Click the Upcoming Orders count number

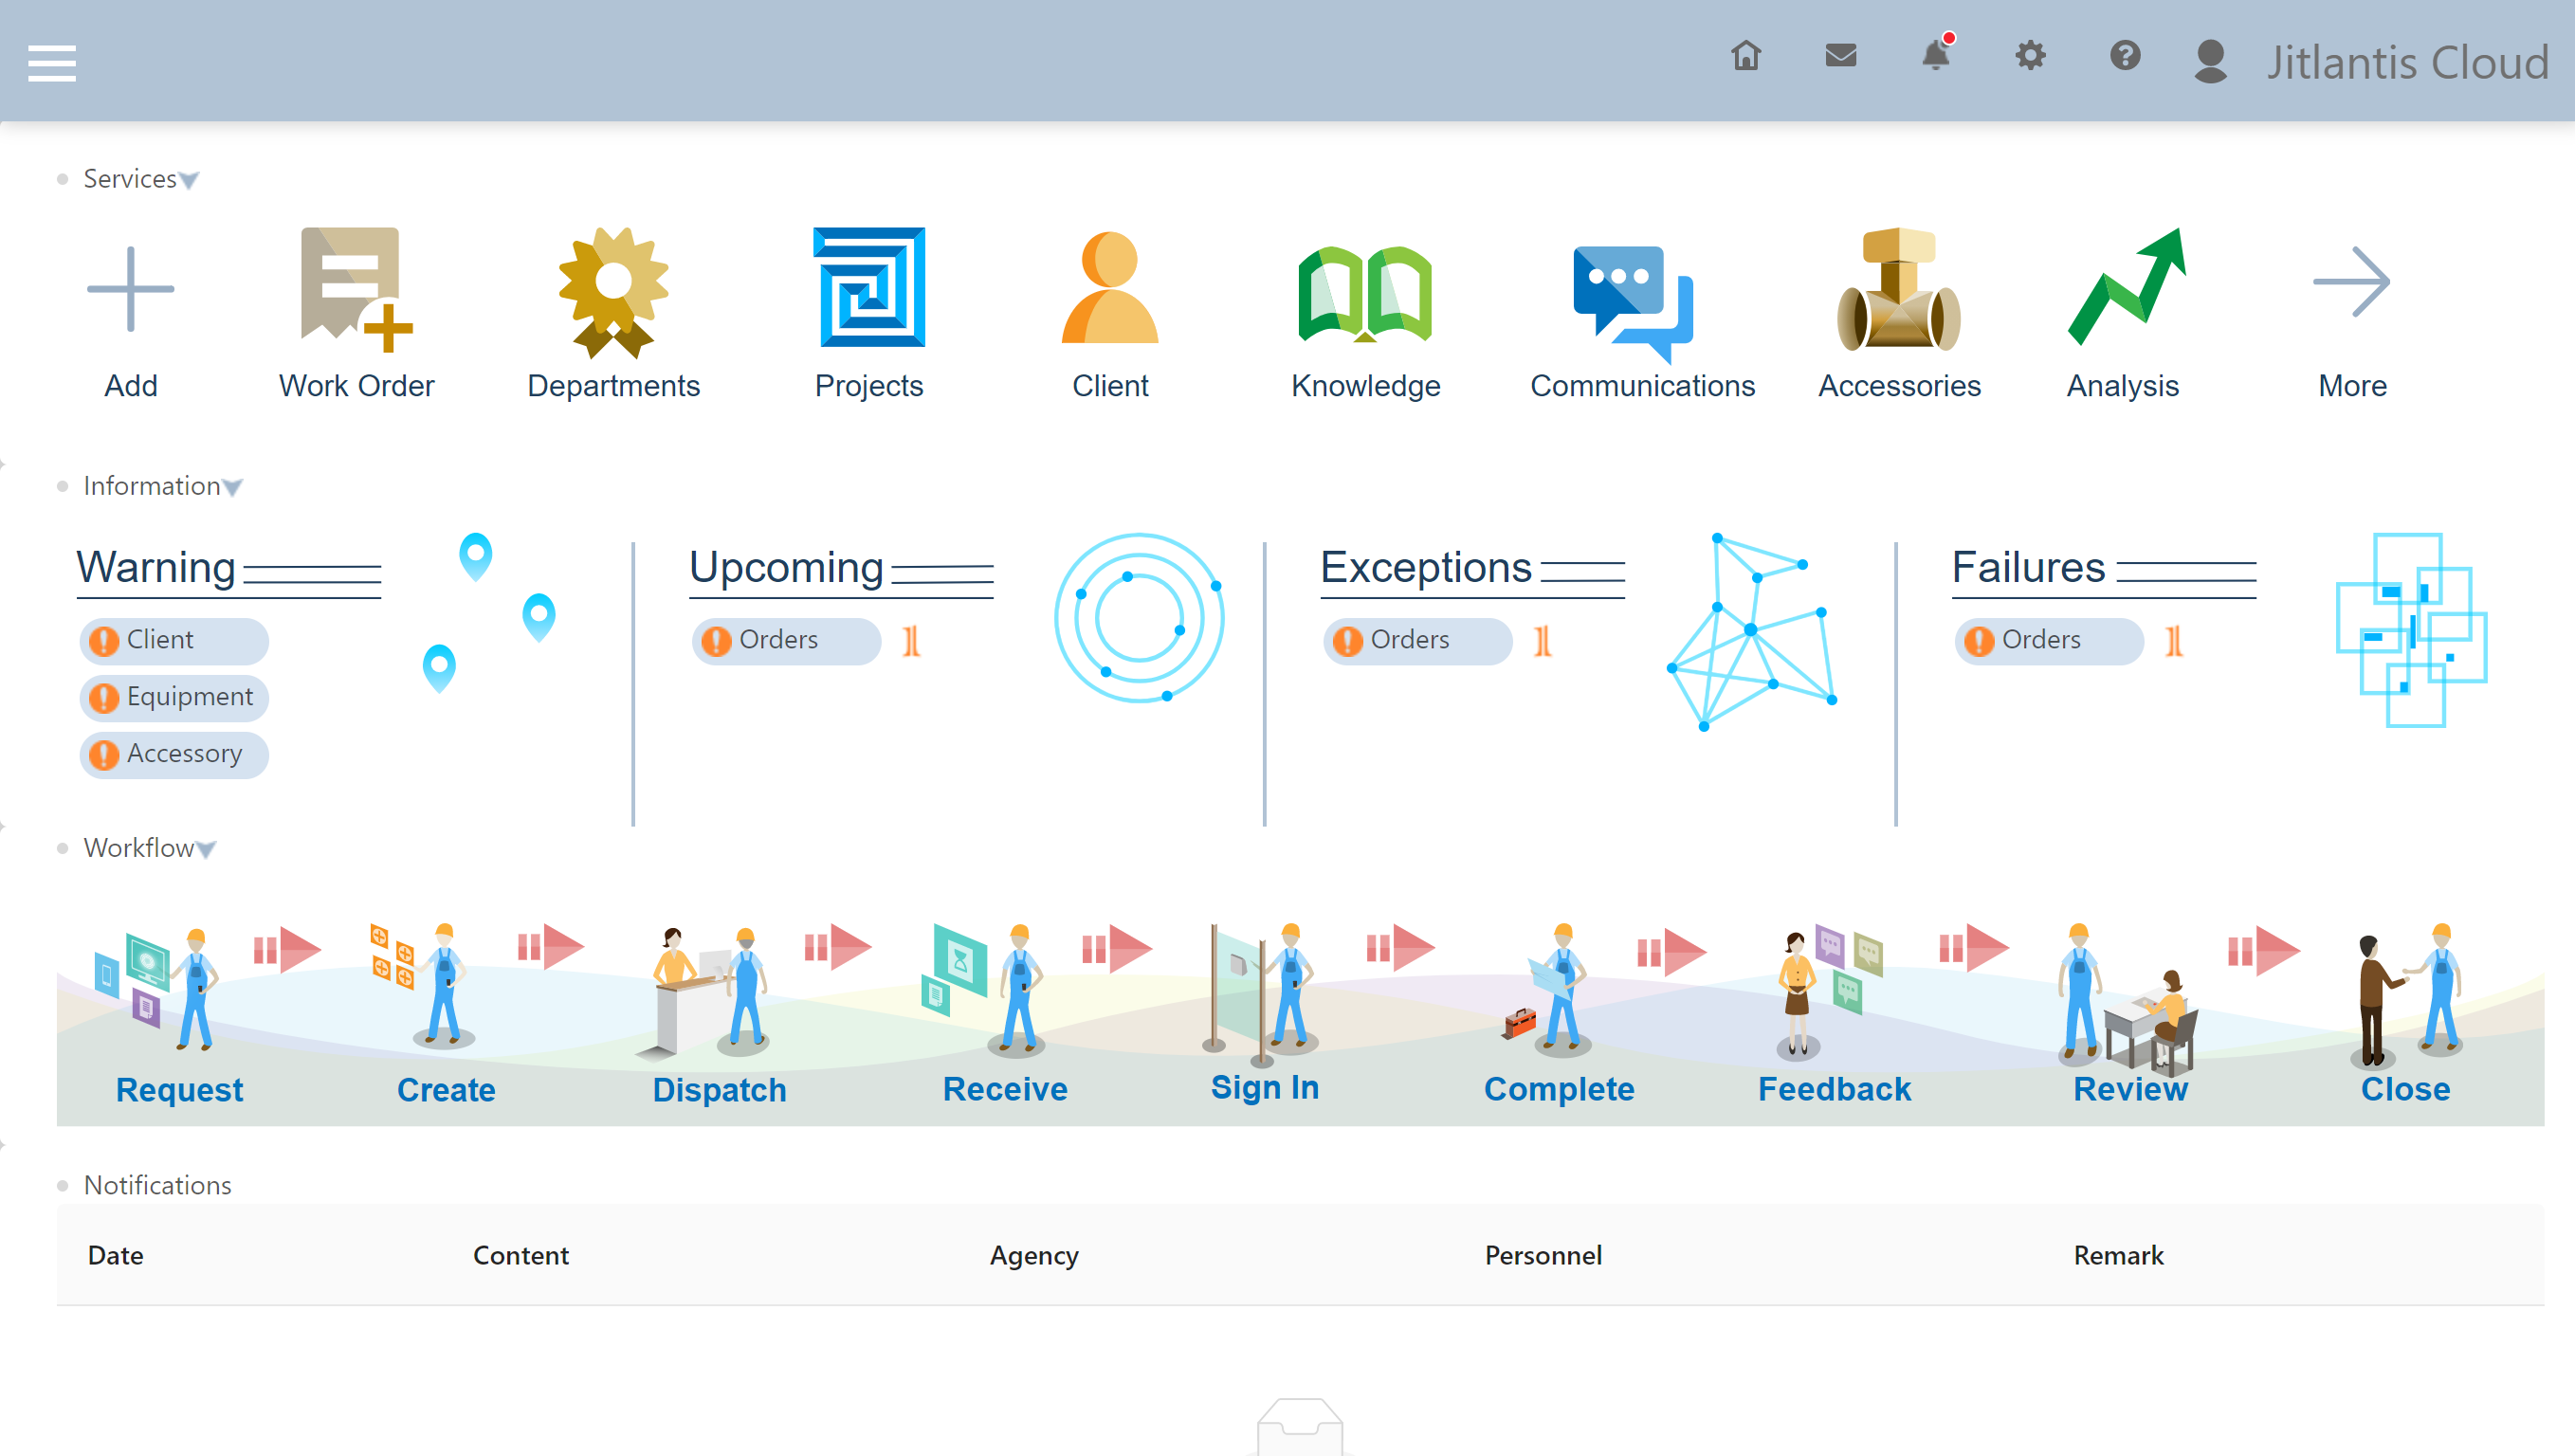click(910, 641)
